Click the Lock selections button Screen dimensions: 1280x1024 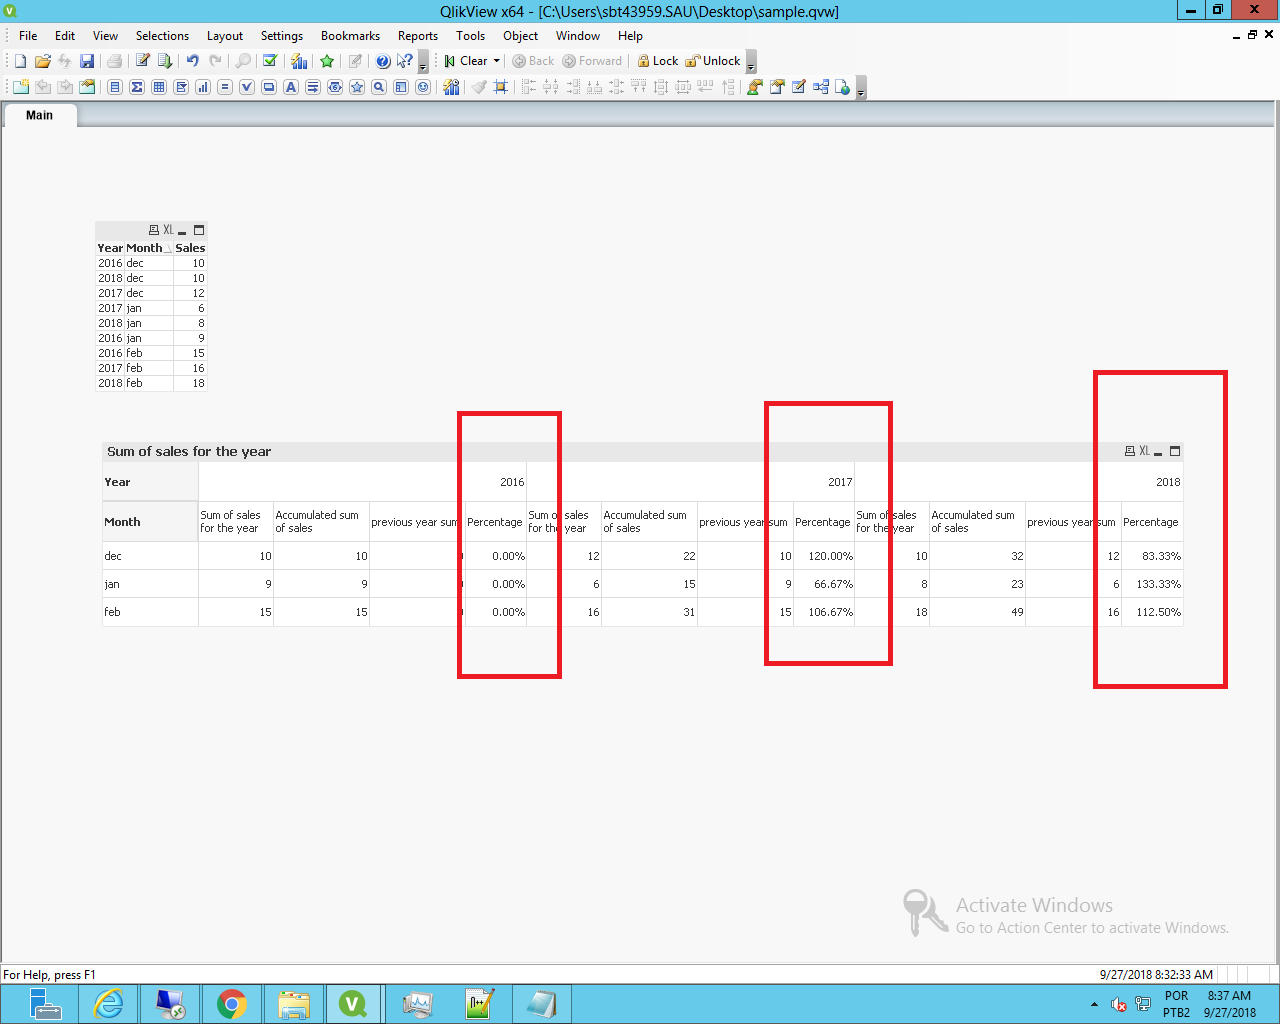click(657, 61)
